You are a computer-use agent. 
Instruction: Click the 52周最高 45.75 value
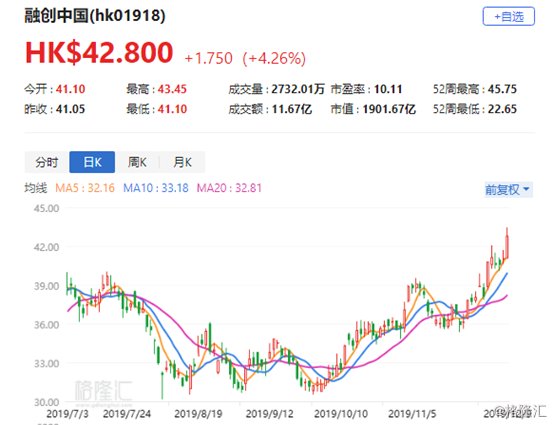point(502,89)
